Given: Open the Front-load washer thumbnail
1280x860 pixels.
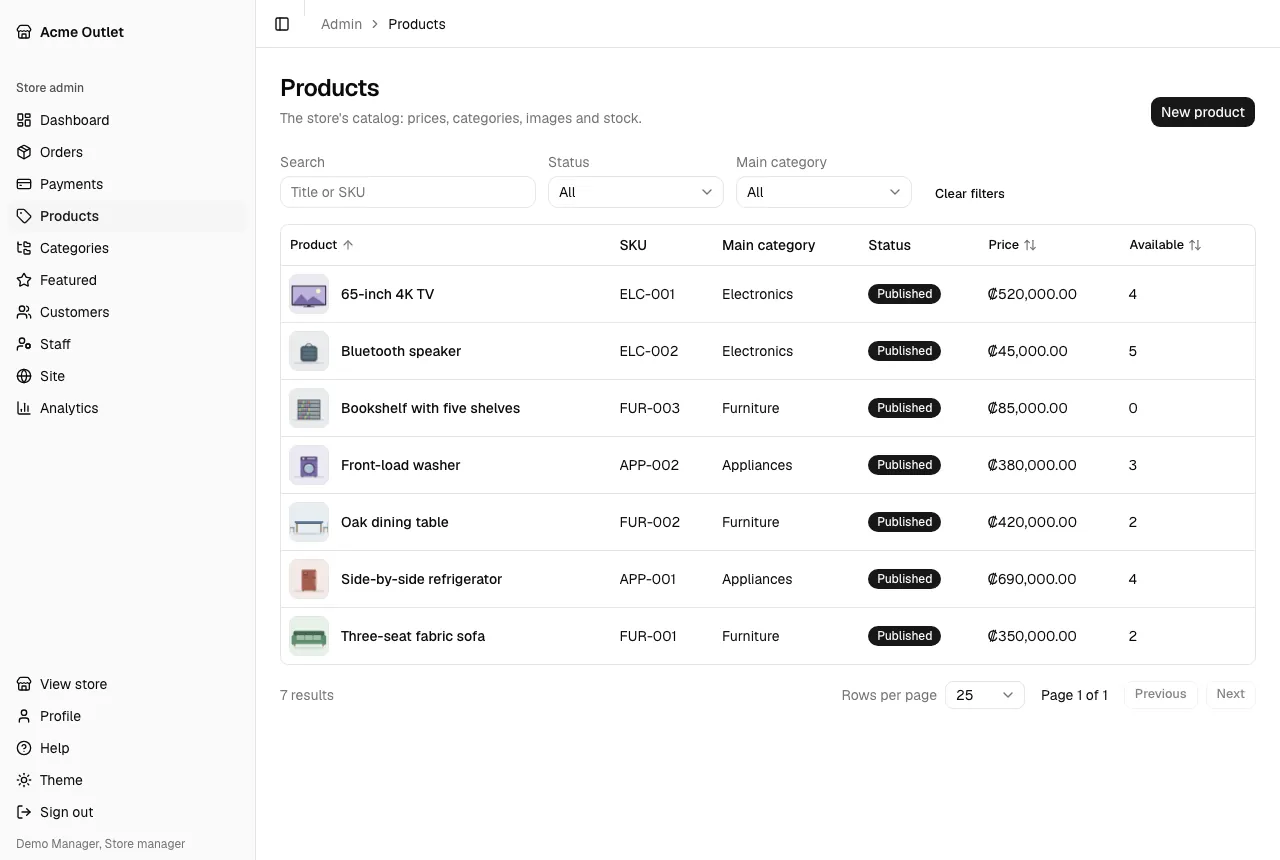Looking at the screenshot, I should tap(309, 465).
